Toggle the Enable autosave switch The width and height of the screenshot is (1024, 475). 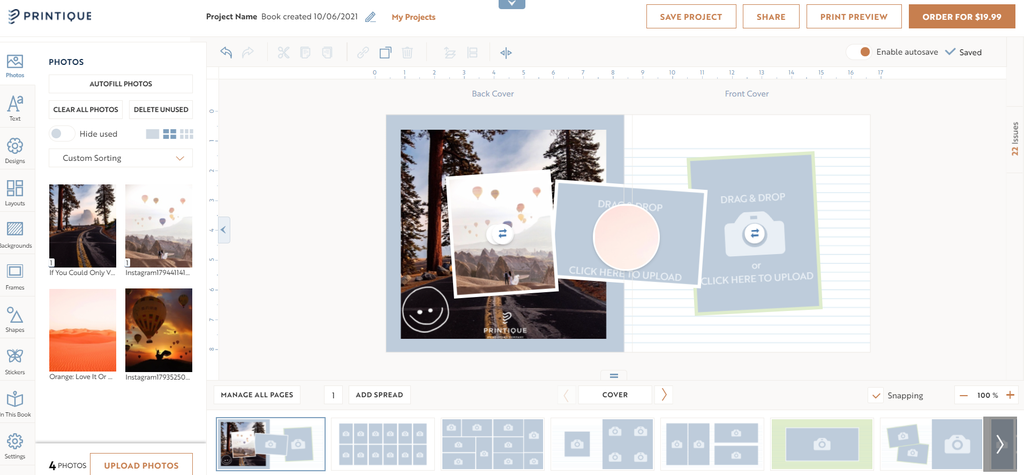point(858,52)
